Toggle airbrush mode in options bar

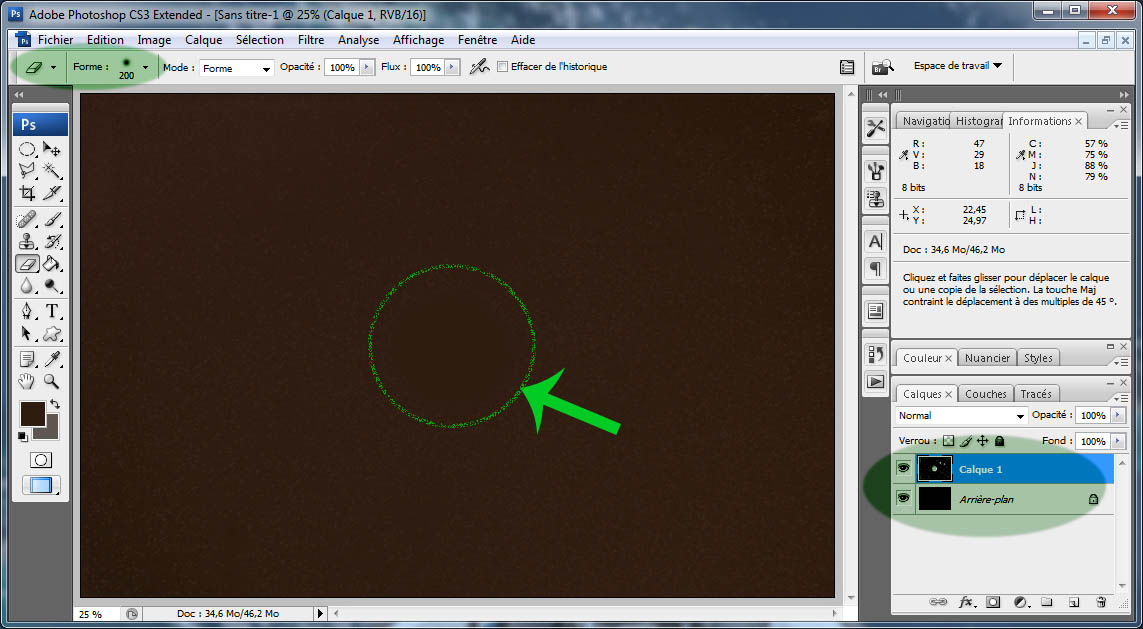[479, 67]
